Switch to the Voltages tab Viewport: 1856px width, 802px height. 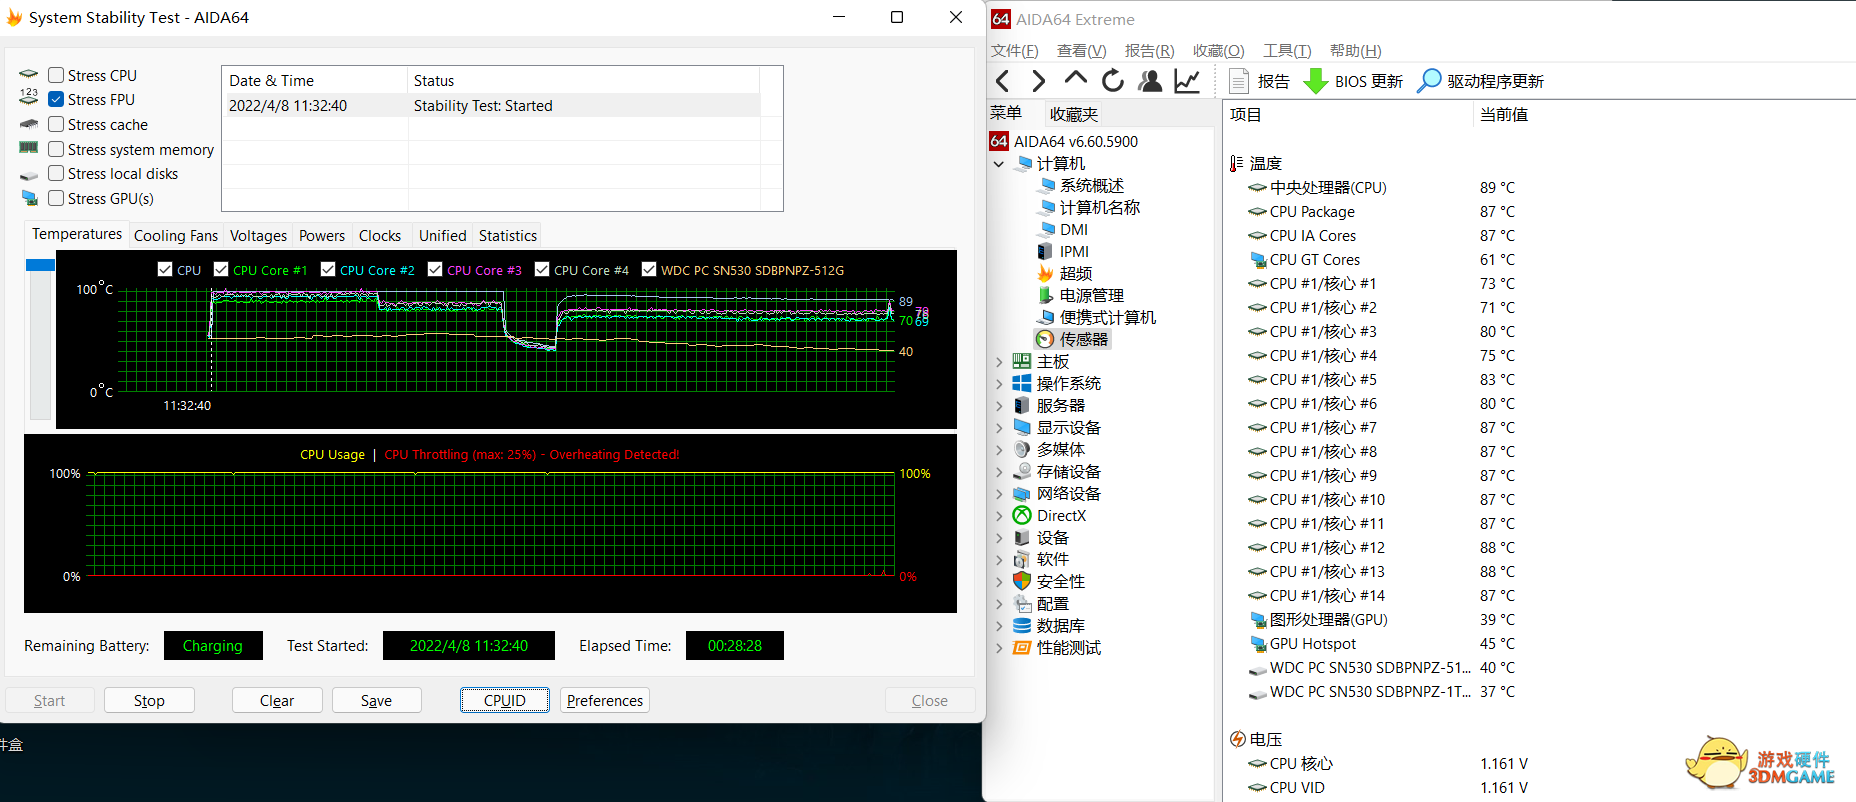pos(258,236)
